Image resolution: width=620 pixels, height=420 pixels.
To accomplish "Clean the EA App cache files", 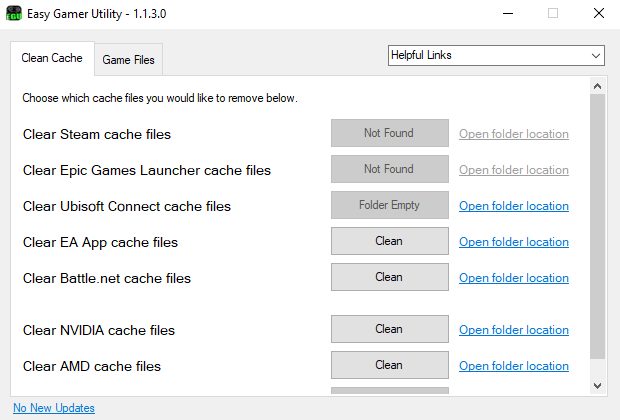I will point(390,241).
